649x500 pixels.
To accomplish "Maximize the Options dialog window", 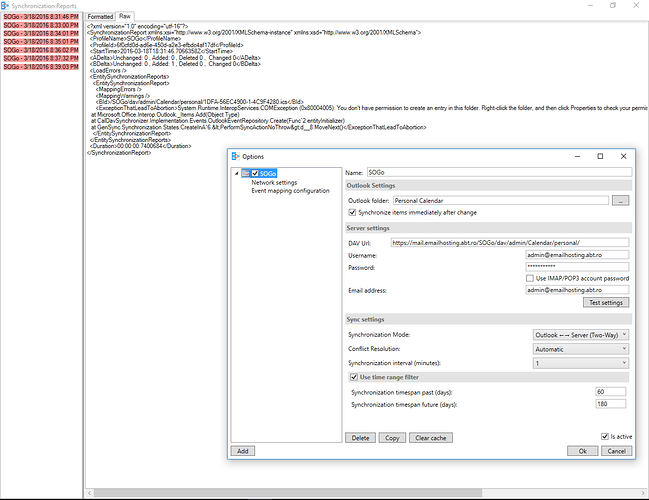I will [x=600, y=156].
